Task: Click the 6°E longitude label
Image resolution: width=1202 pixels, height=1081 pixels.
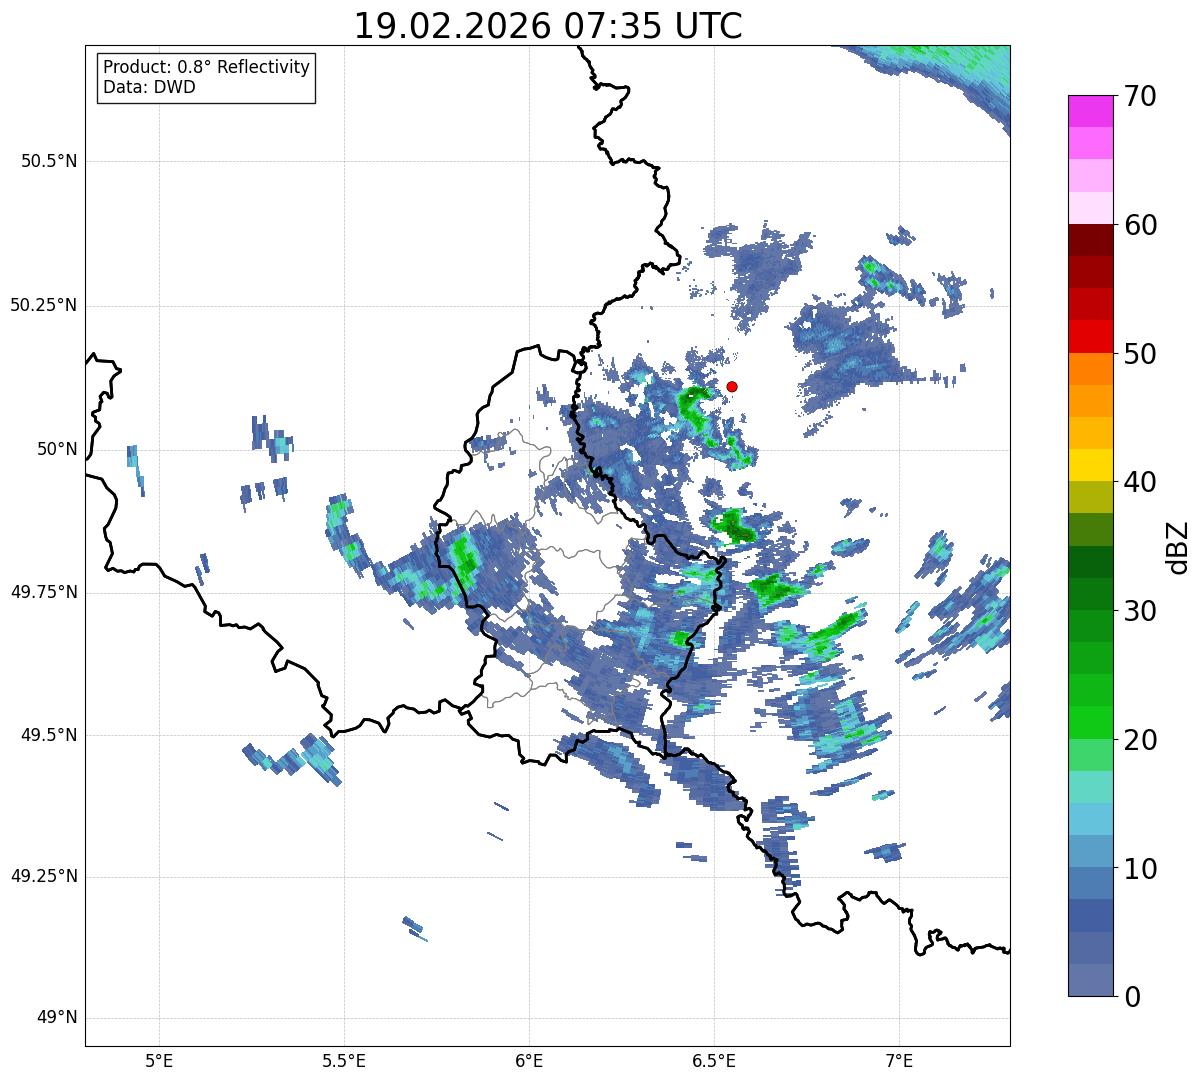Action: click(529, 1060)
